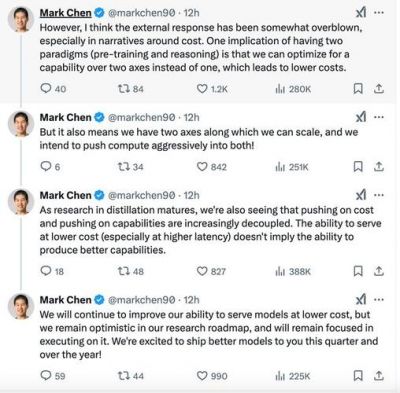Bookmark the last tweet about research roadmap
Image resolution: width=400 pixels, height=393 pixels.
(358, 376)
